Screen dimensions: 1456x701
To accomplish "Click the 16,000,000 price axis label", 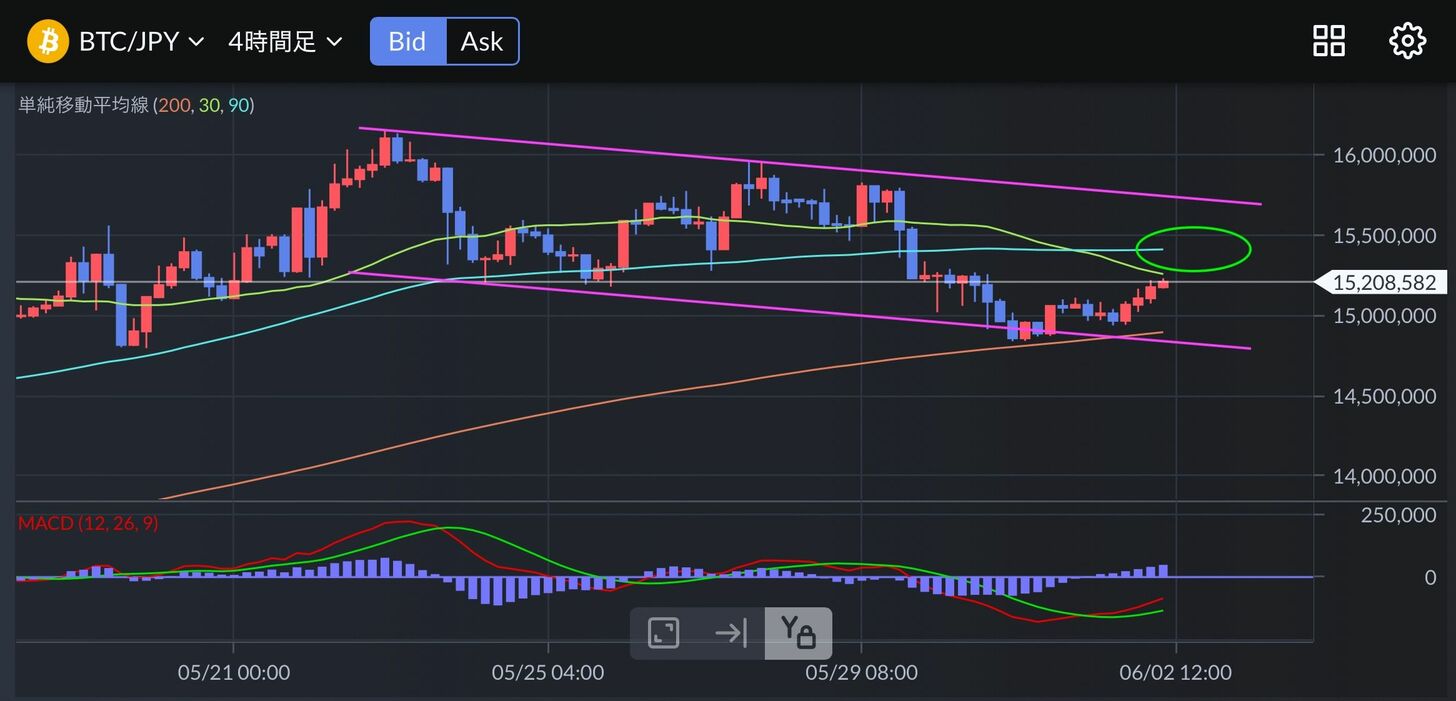I will (1383, 155).
